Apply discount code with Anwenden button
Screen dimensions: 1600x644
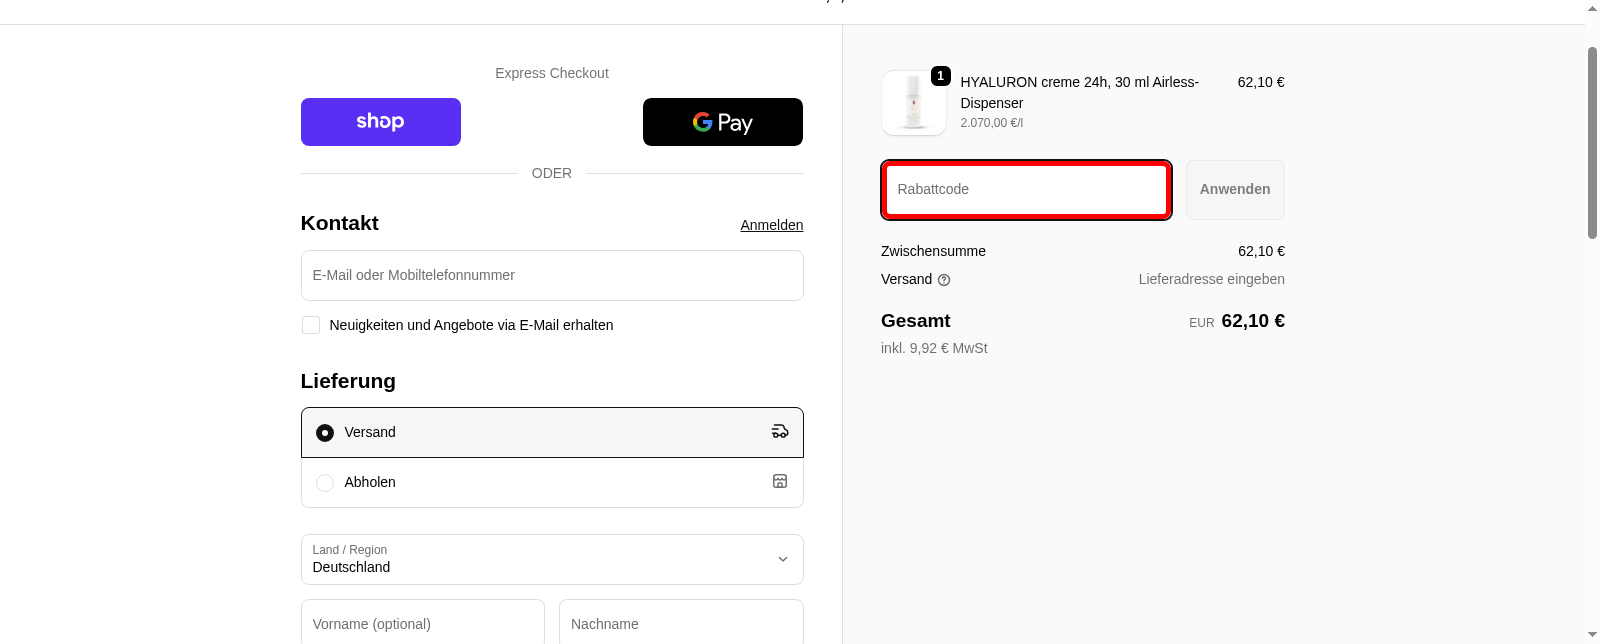click(x=1235, y=190)
